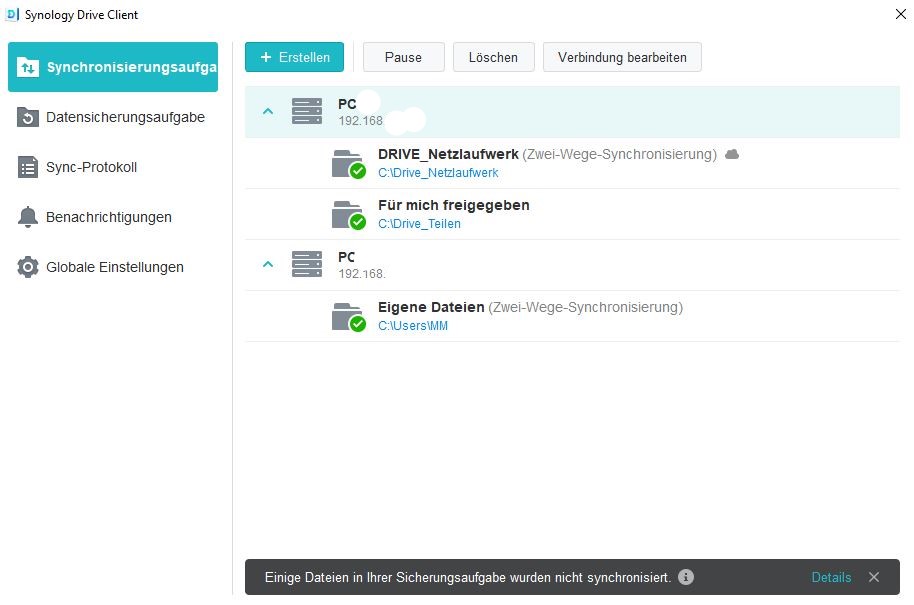
Task: Click the info icon in the notification bar
Action: click(686, 577)
